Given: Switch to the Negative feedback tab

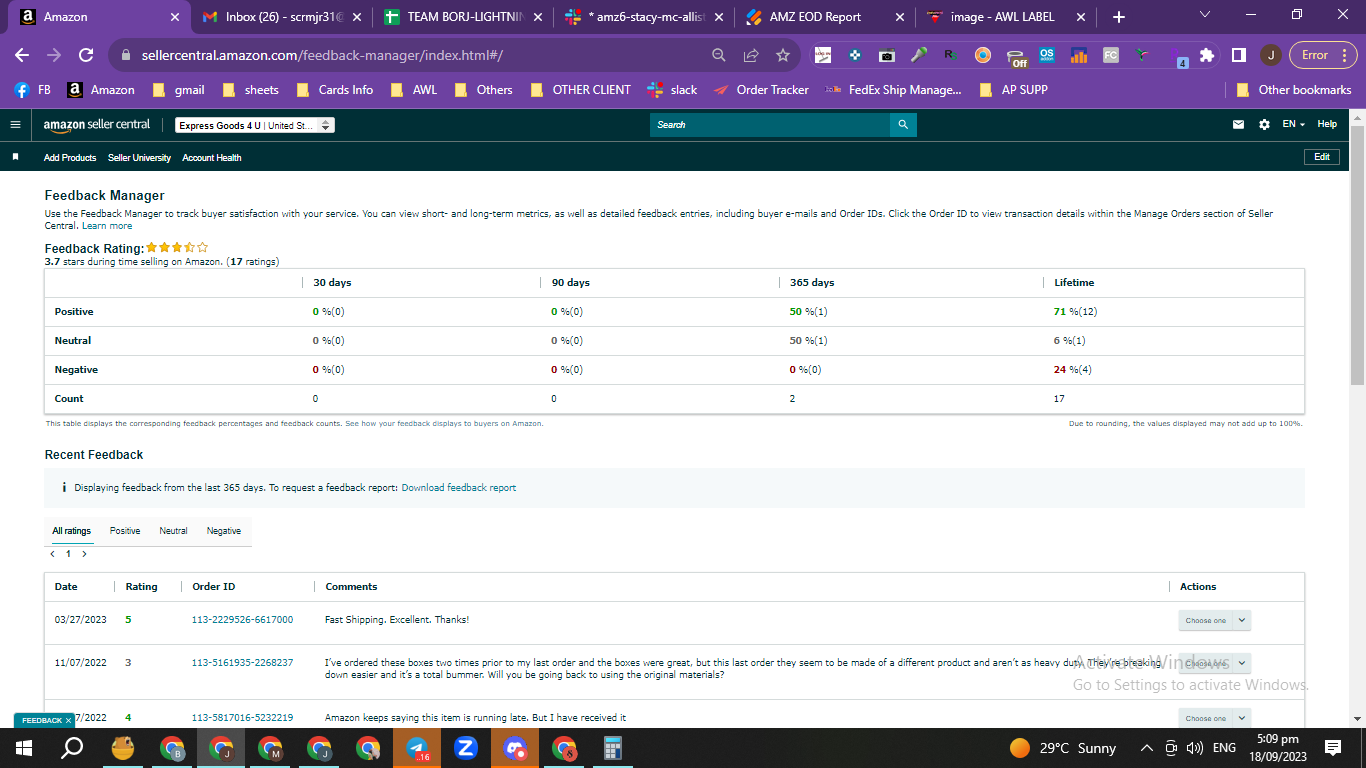Looking at the screenshot, I should [224, 531].
